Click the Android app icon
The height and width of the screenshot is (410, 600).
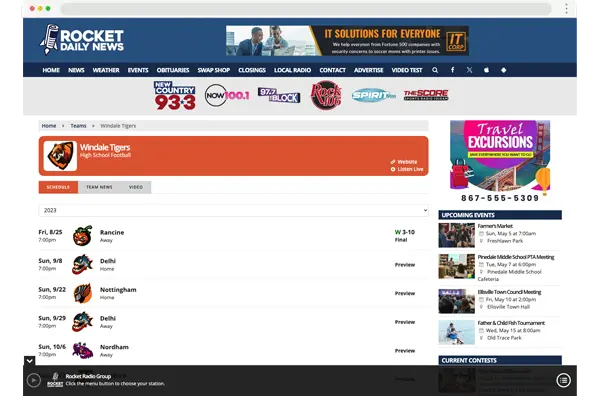[503, 70]
